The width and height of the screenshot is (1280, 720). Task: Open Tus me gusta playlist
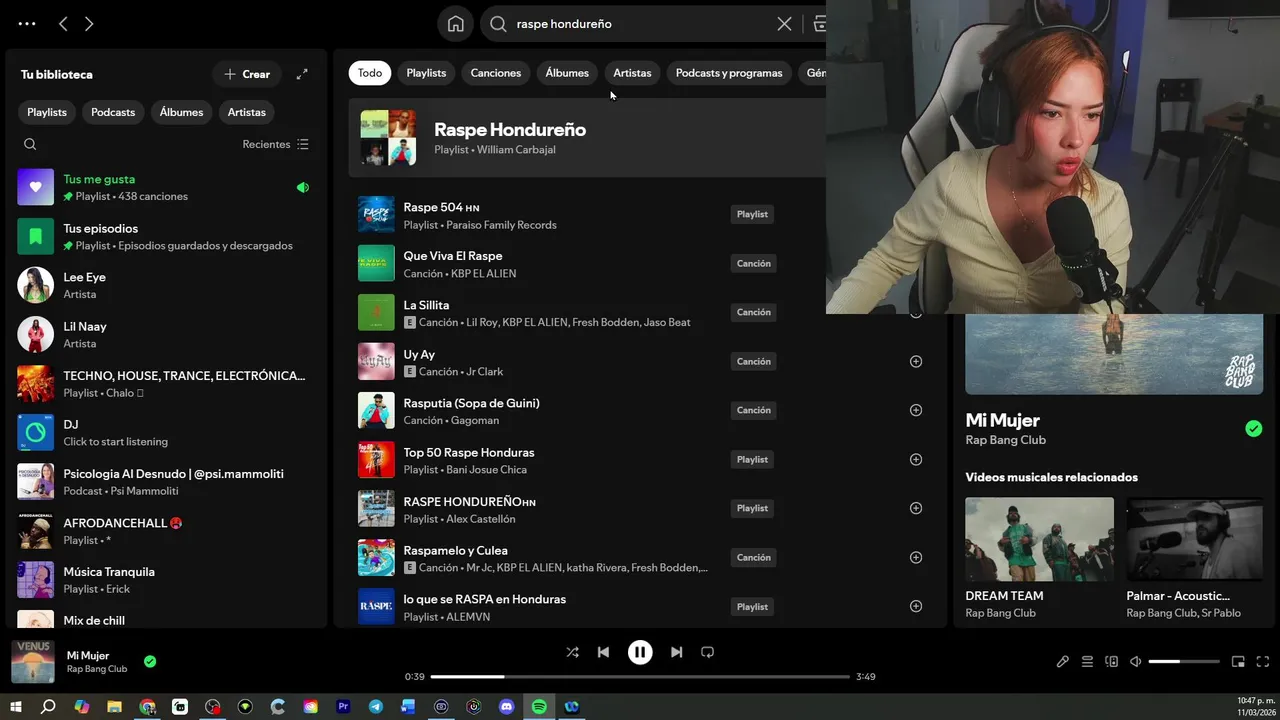pyautogui.click(x=165, y=187)
